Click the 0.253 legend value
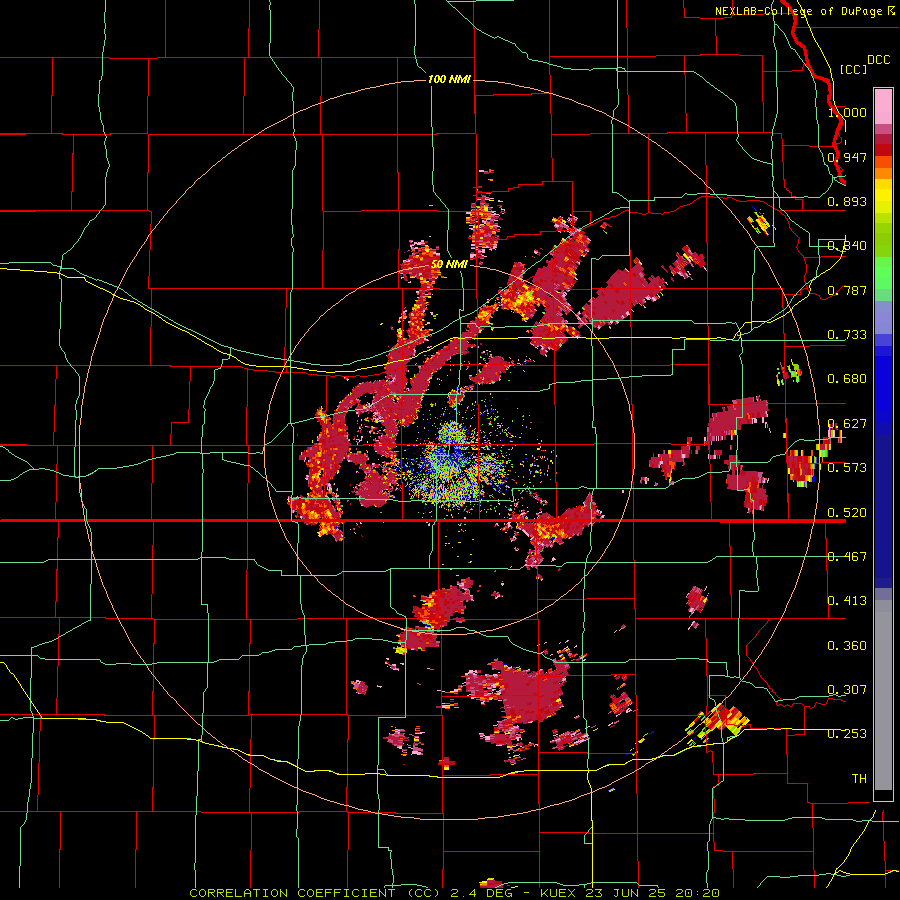 pyautogui.click(x=847, y=734)
